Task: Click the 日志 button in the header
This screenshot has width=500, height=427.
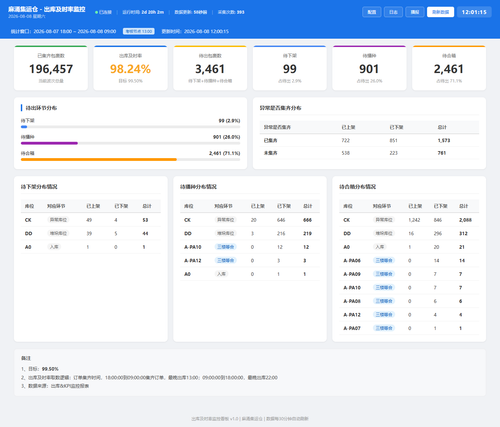Action: (x=393, y=12)
